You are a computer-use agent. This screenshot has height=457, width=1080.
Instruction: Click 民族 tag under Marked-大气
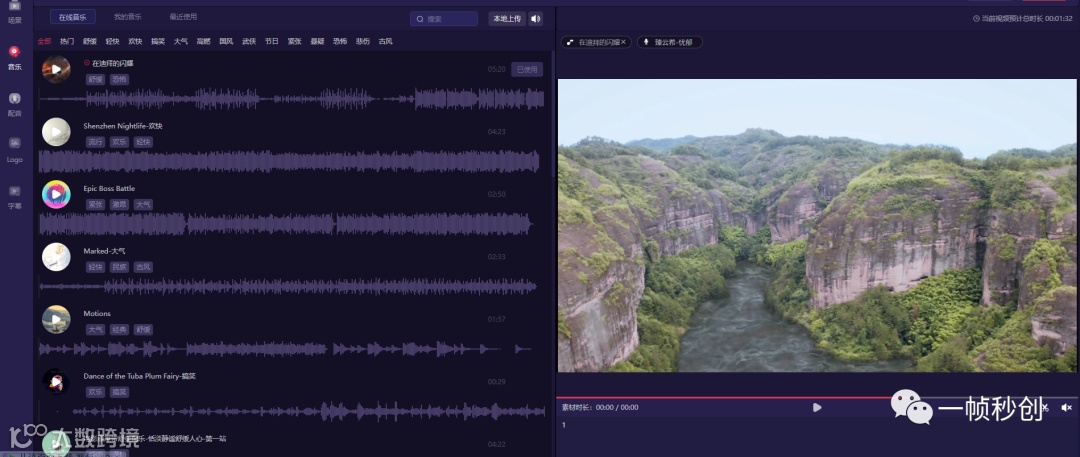pyautogui.click(x=119, y=267)
